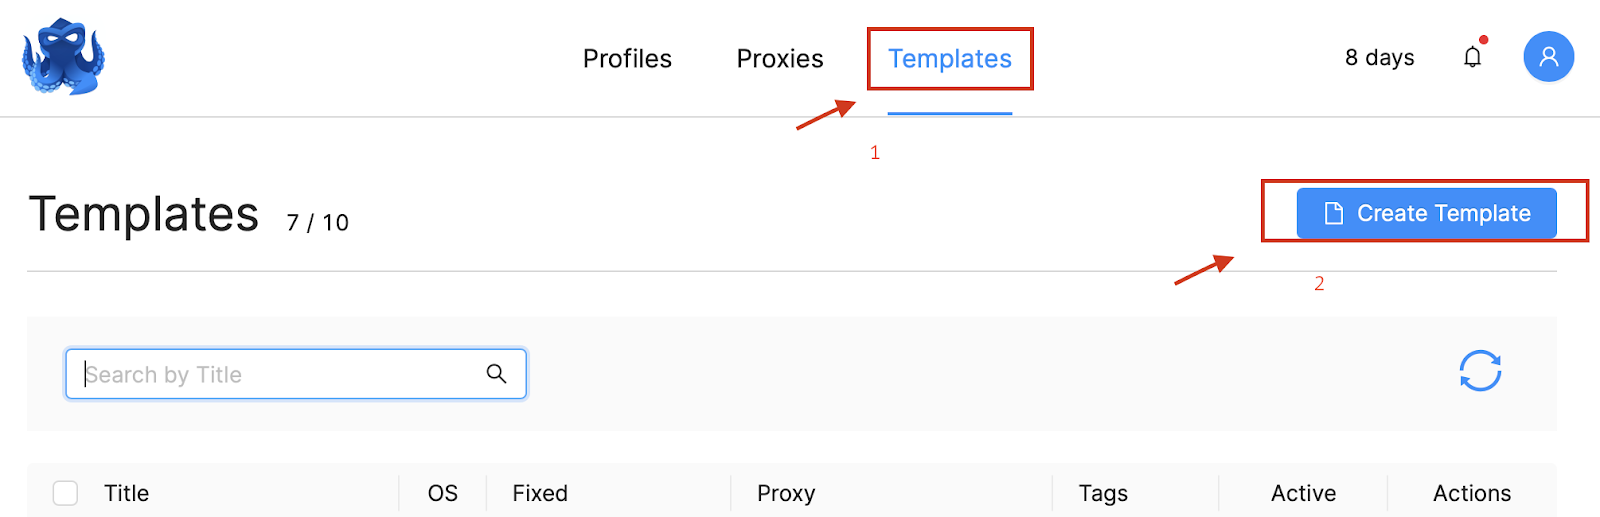Refresh the templates list

click(x=1480, y=371)
